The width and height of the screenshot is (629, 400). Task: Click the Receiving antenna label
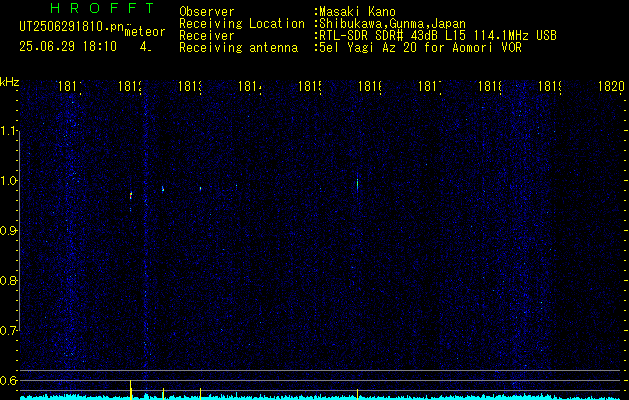point(238,48)
